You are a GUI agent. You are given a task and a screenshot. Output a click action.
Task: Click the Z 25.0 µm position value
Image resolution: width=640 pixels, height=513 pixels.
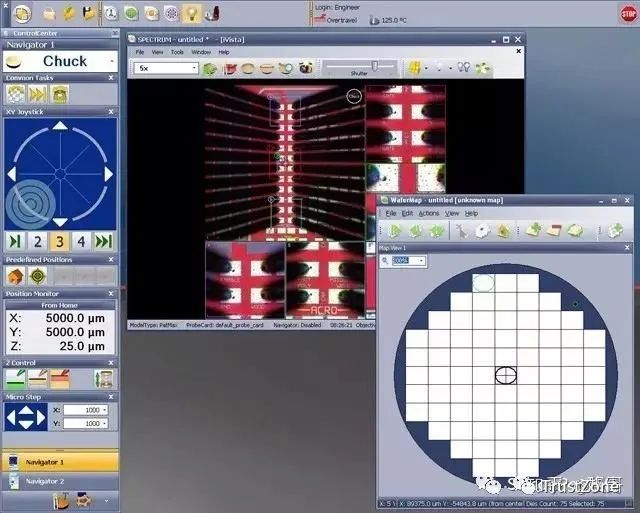82,346
